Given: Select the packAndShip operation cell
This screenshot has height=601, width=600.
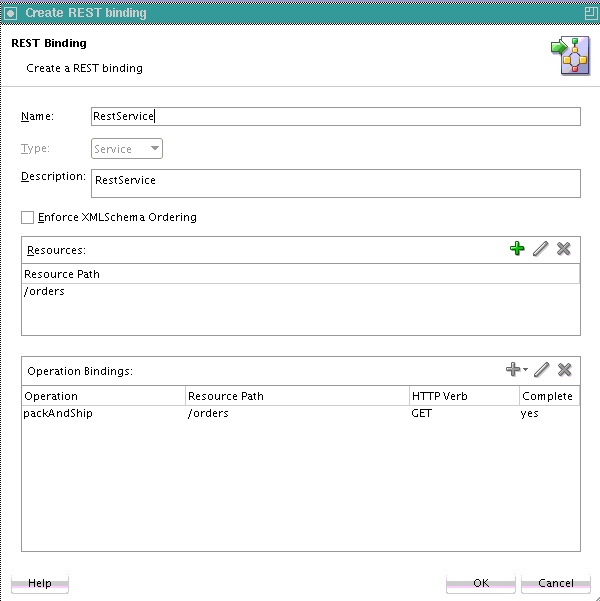Looking at the screenshot, I should [x=104, y=414].
